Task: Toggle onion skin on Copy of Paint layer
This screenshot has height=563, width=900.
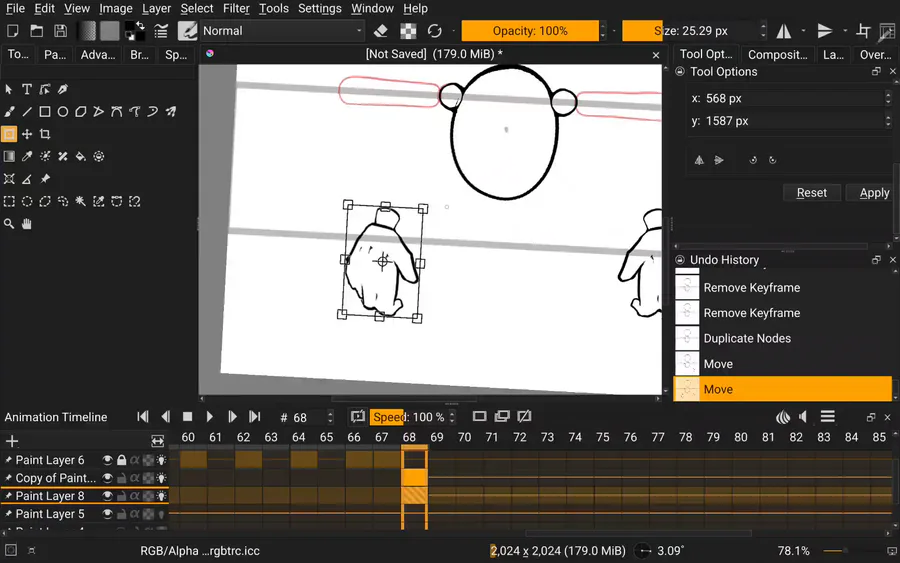Action: (x=162, y=477)
